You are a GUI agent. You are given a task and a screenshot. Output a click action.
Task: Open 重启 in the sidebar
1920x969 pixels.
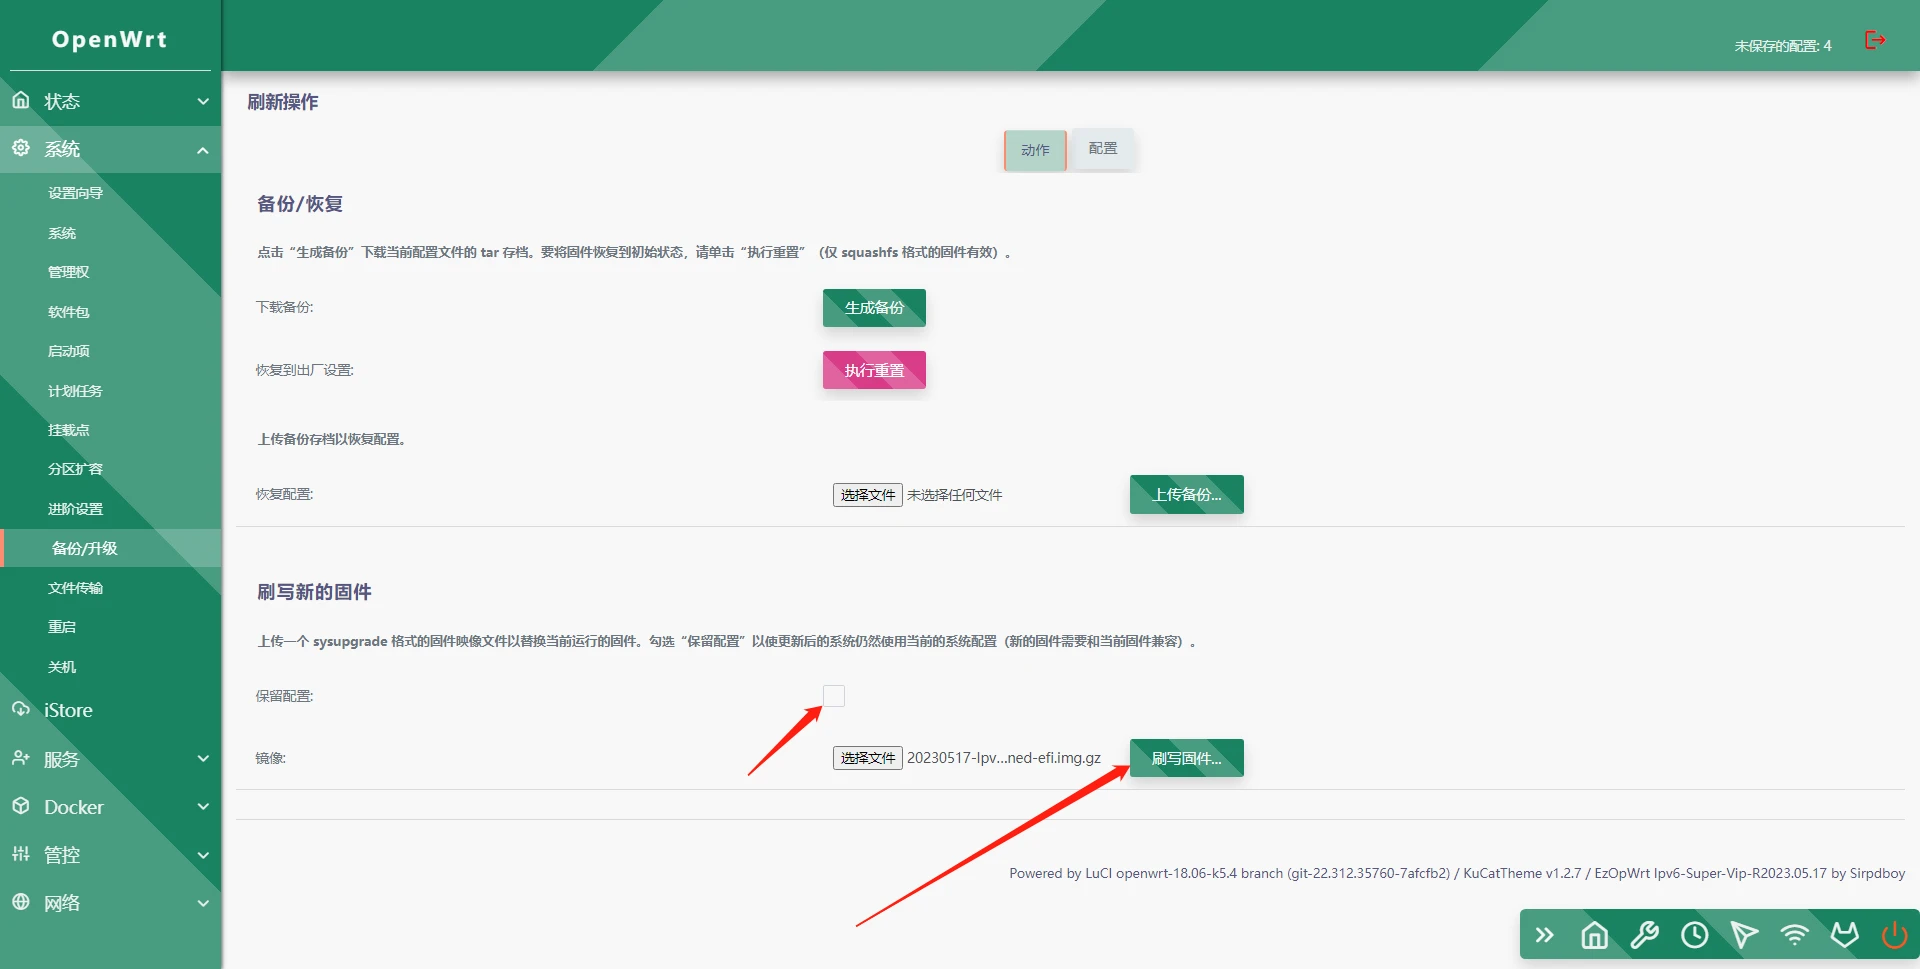[62, 627]
